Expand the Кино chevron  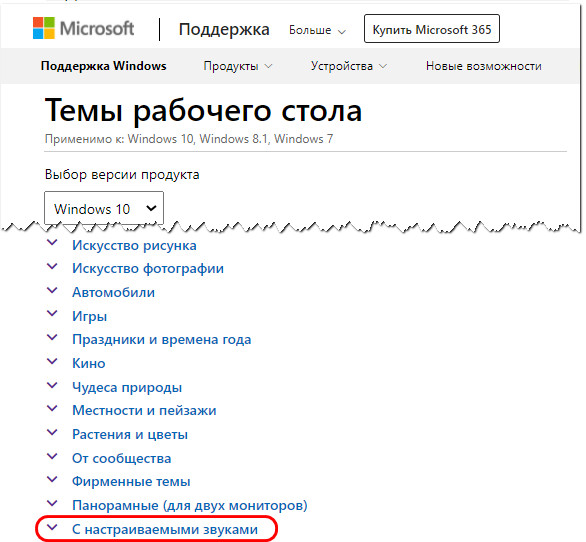pos(52,361)
